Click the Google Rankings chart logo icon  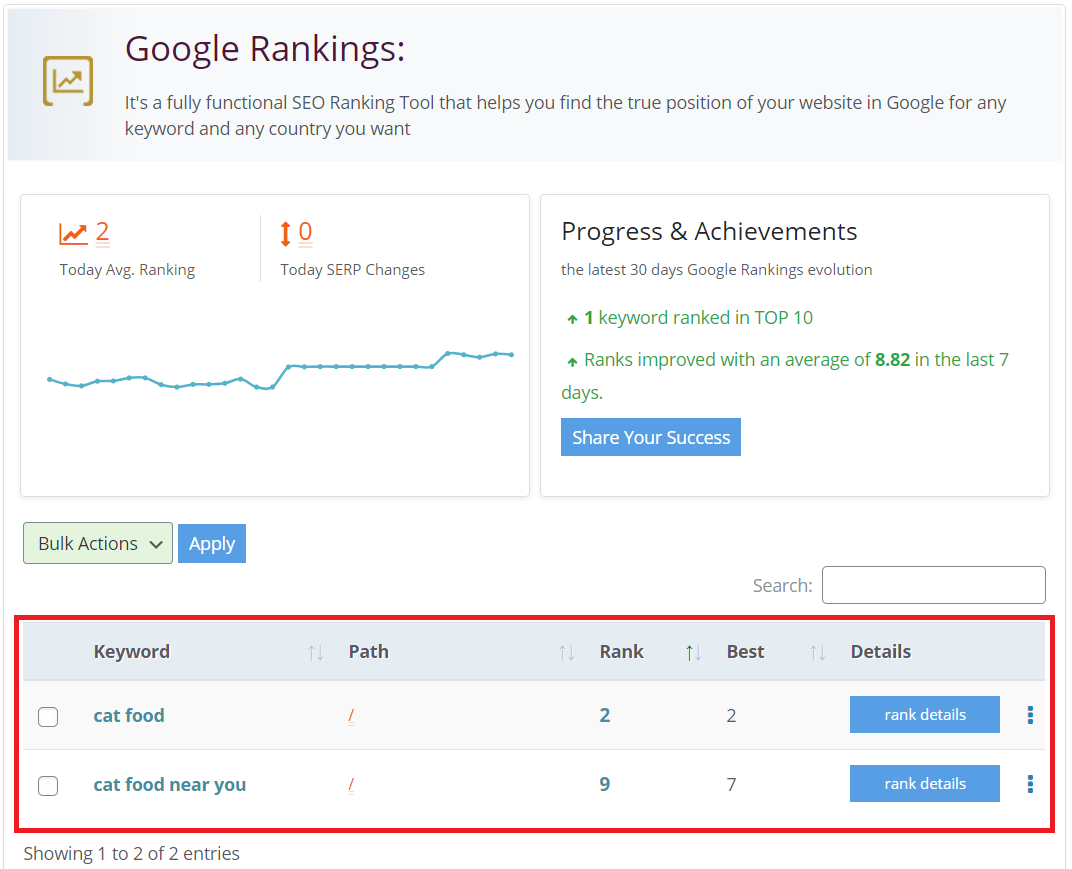pyautogui.click(x=68, y=81)
